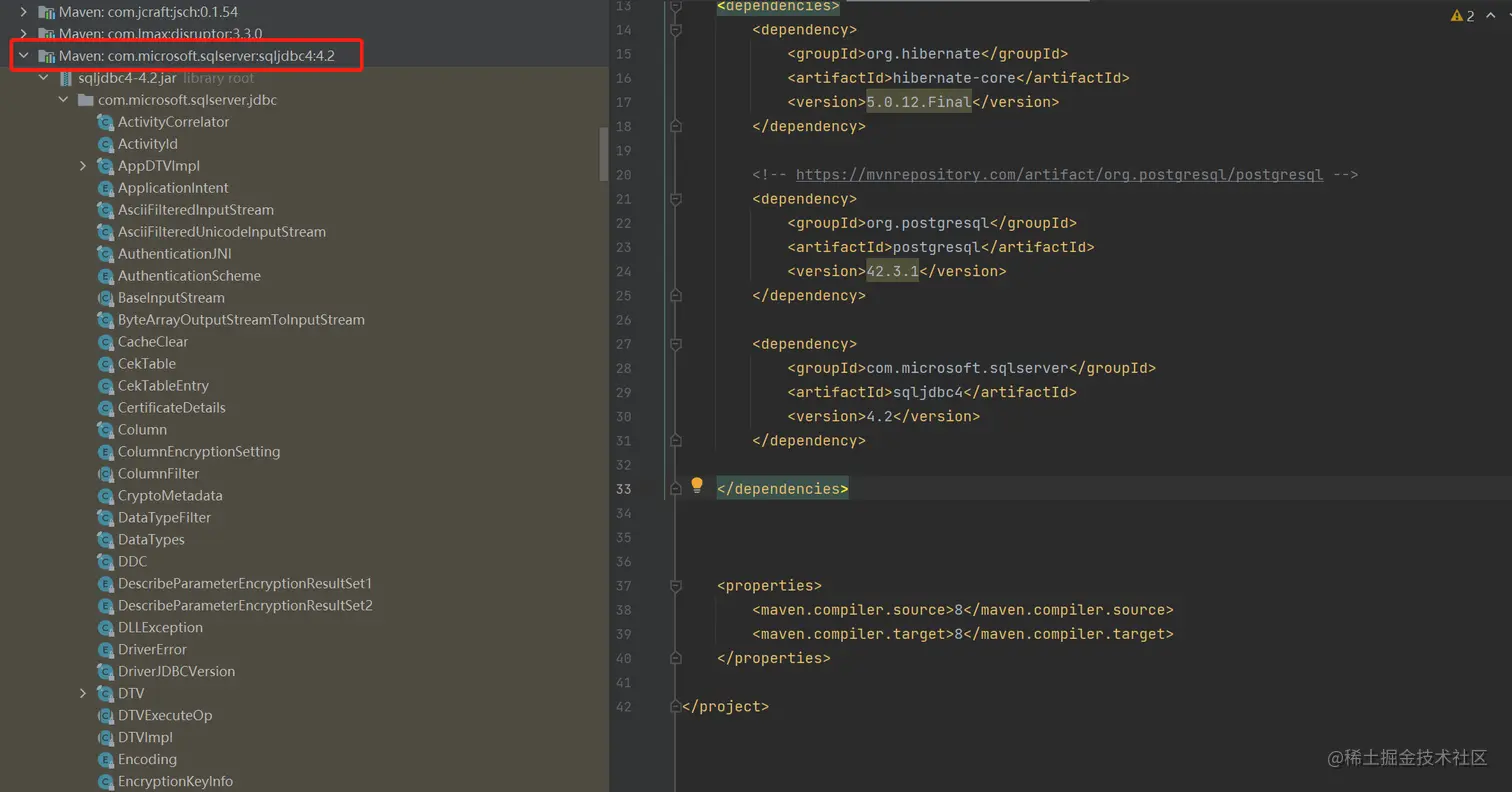Click the 5.0.12.Final version value
The width and height of the screenshot is (1512, 792).
919,102
